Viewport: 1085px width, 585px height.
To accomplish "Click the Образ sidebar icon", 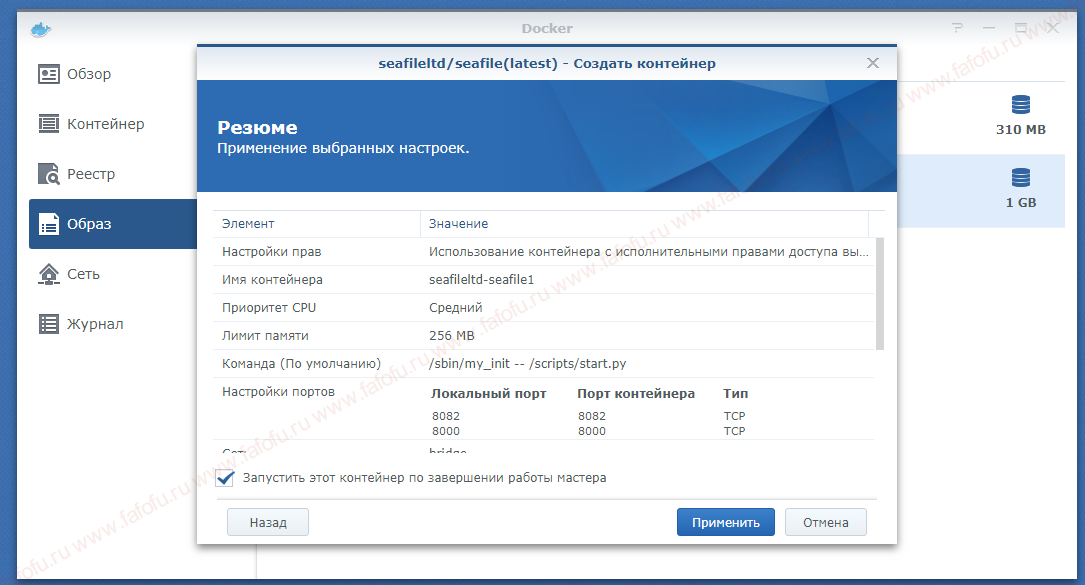I will pos(48,224).
